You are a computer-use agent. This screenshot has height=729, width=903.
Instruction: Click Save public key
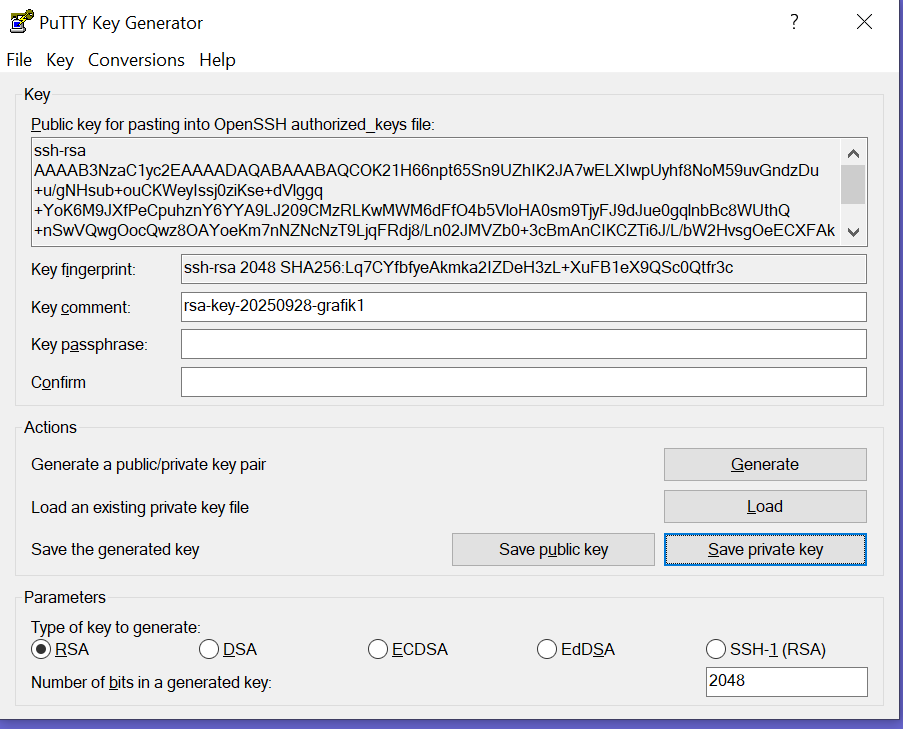553,549
